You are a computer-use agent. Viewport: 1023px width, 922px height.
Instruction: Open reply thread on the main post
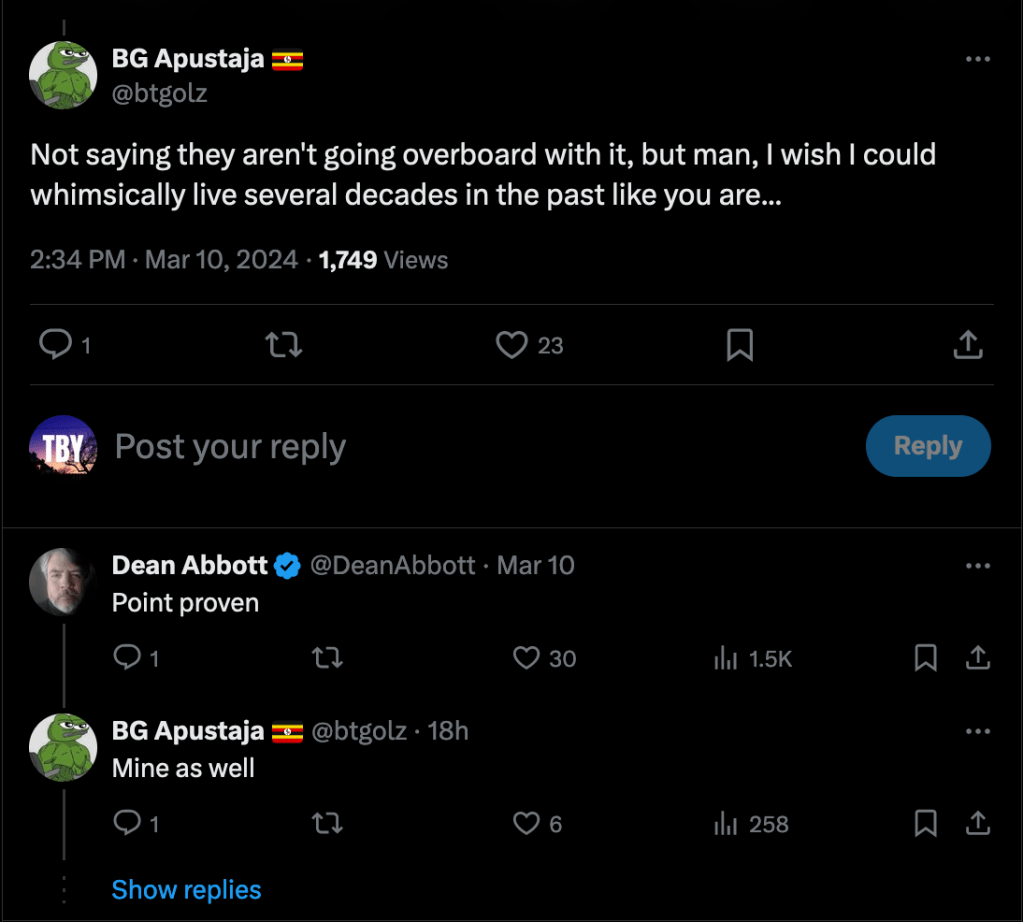tap(54, 345)
